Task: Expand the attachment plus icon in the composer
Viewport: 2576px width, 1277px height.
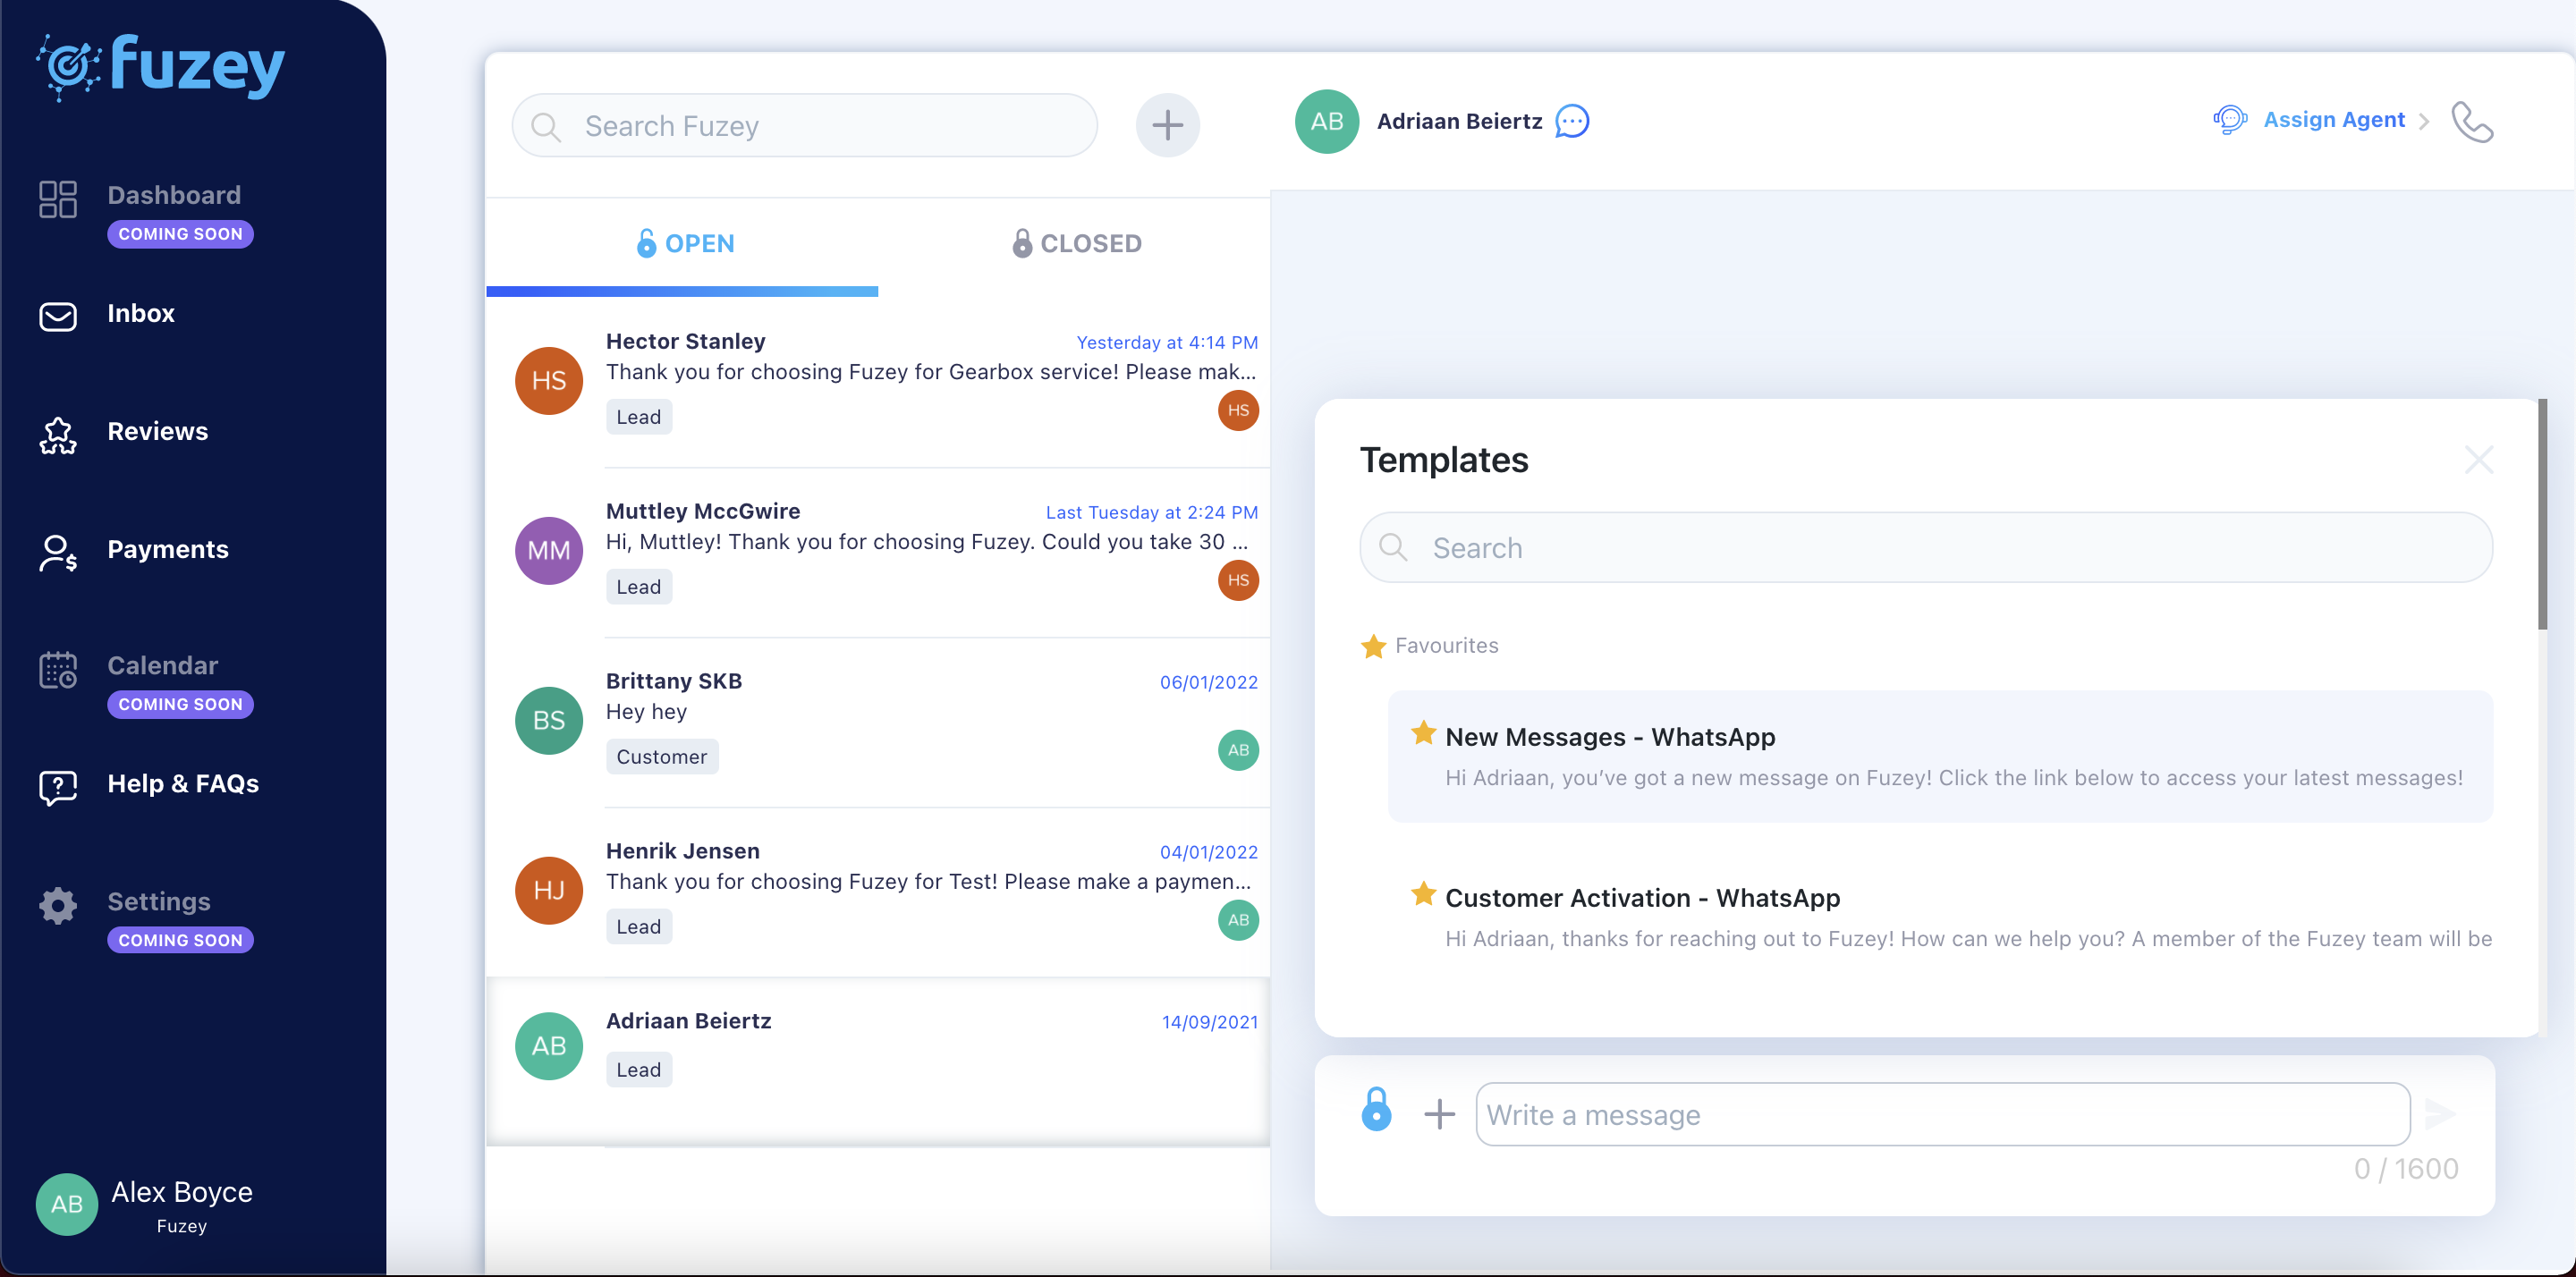Action: click(1440, 1113)
